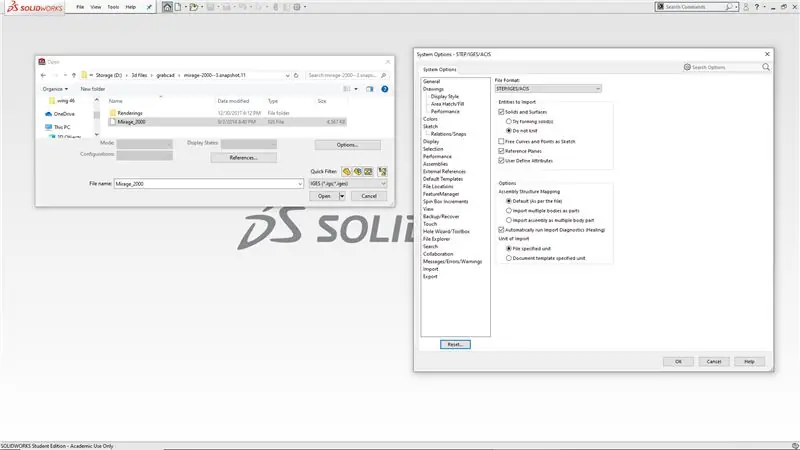Click the New document icon in toolbar

point(178,7)
